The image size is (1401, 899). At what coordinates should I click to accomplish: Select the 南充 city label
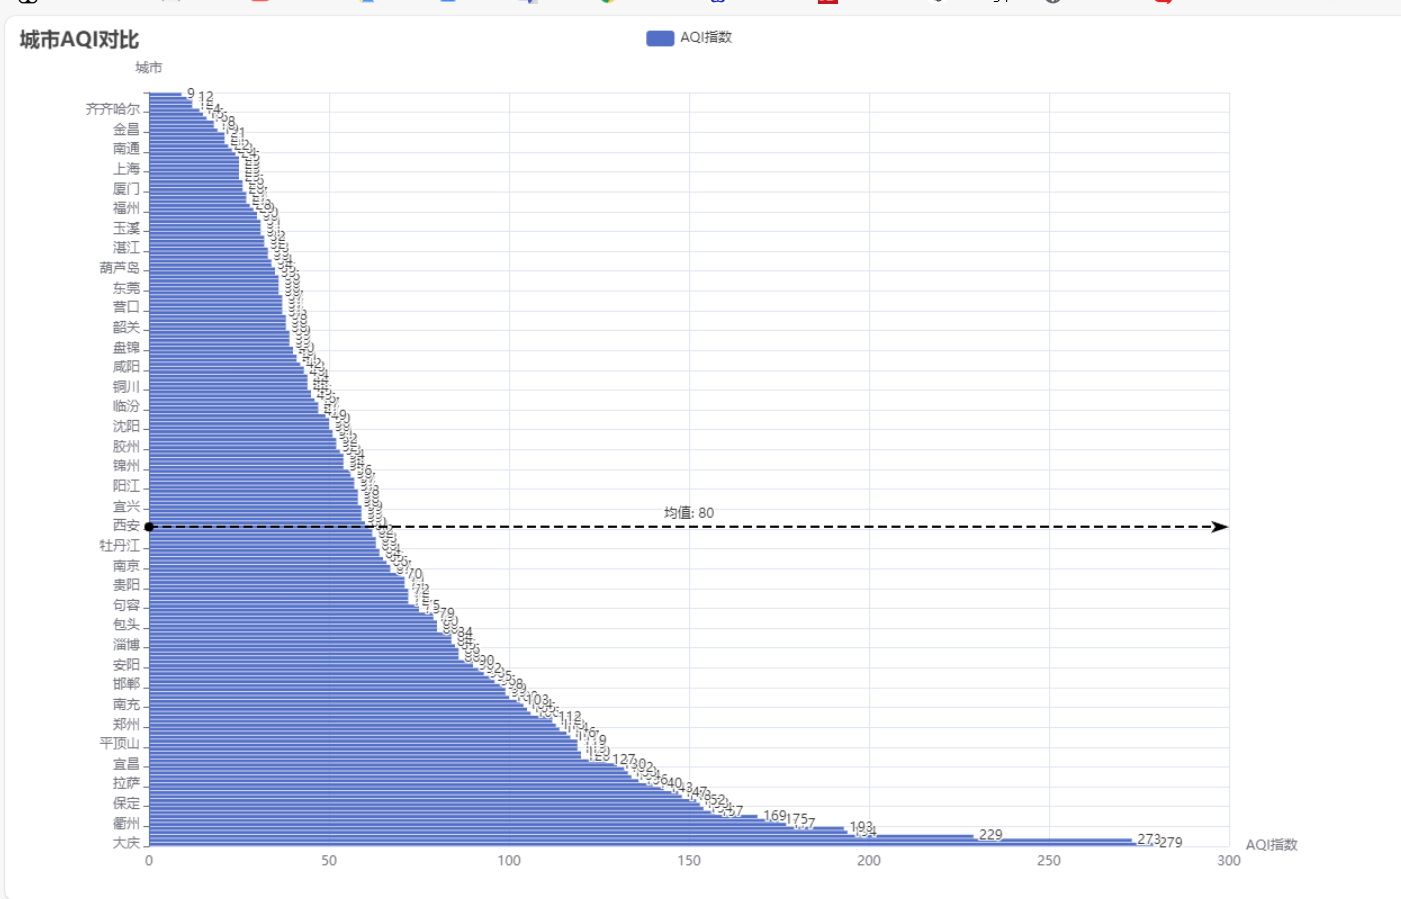(x=127, y=704)
